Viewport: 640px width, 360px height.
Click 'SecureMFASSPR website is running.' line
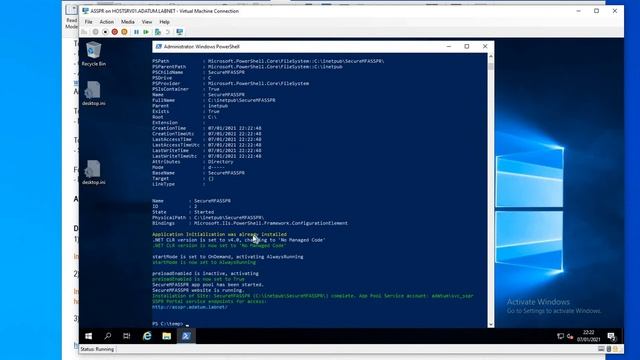tap(198, 290)
